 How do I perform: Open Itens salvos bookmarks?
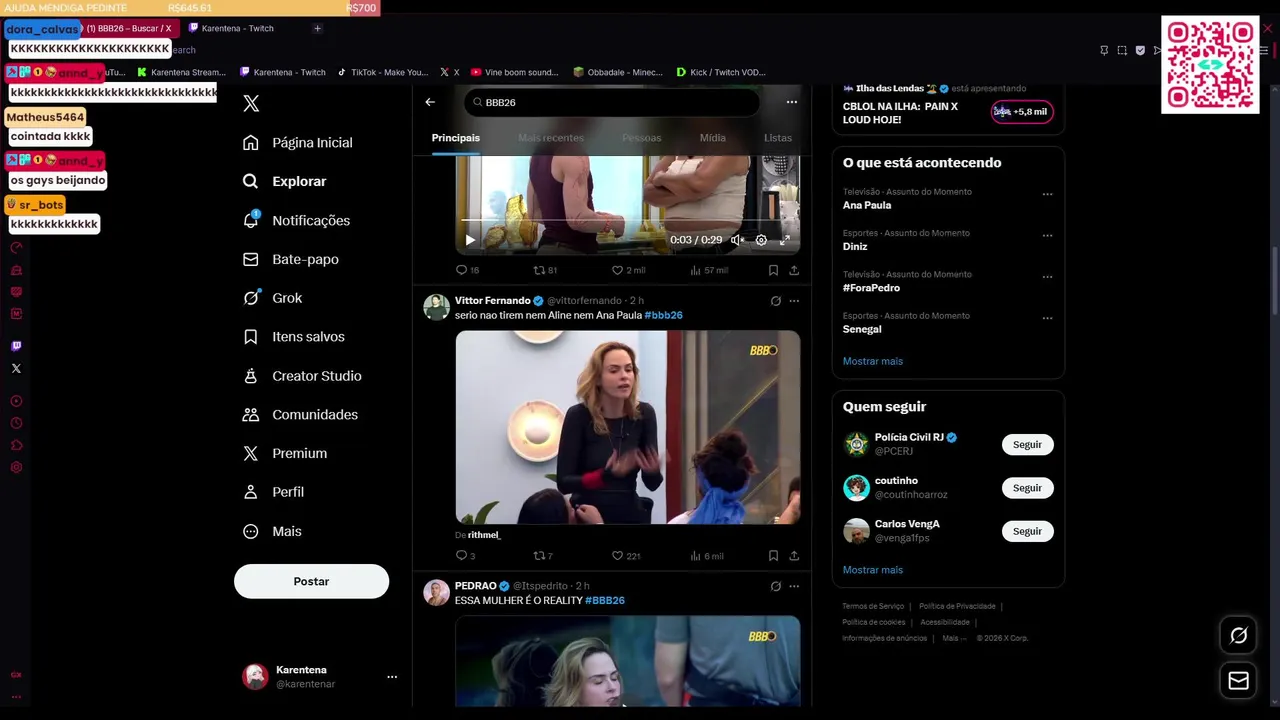pyautogui.click(x=294, y=337)
